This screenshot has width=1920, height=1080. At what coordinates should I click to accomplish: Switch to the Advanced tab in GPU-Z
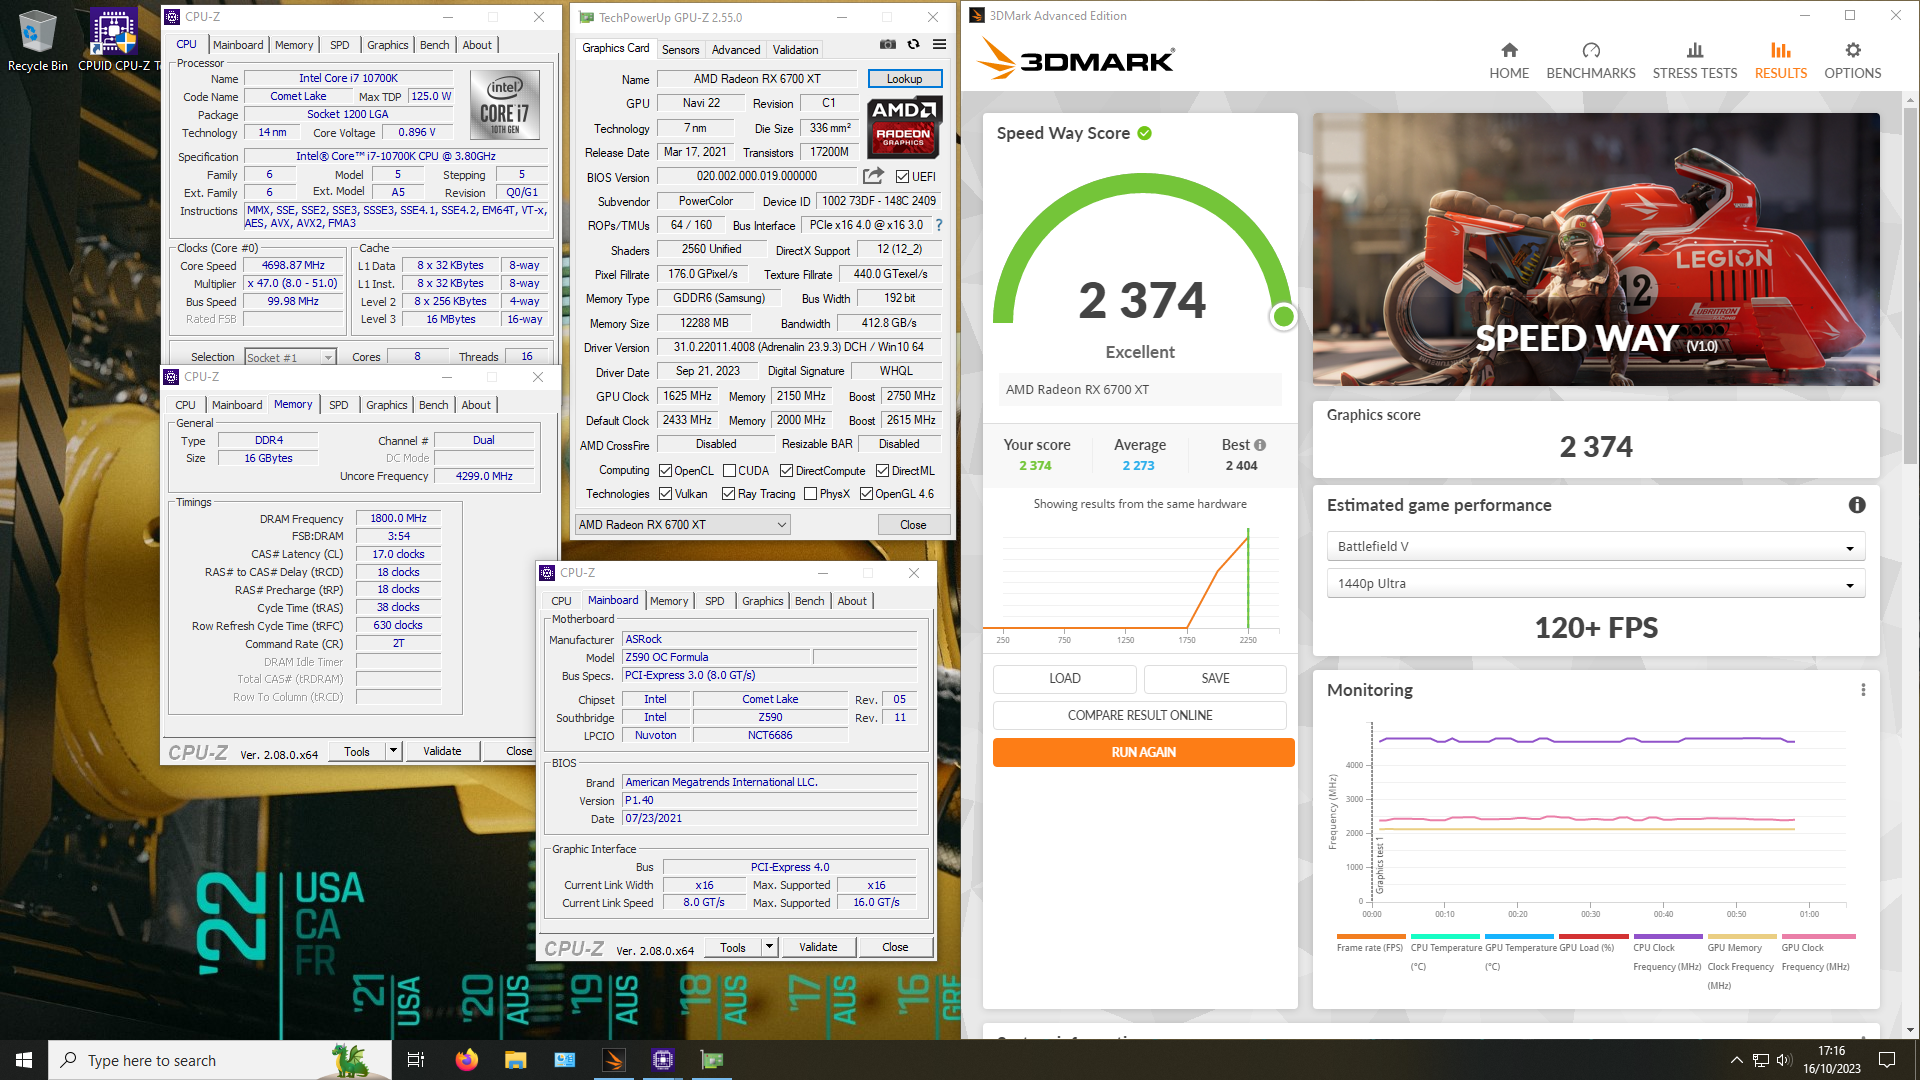736,49
